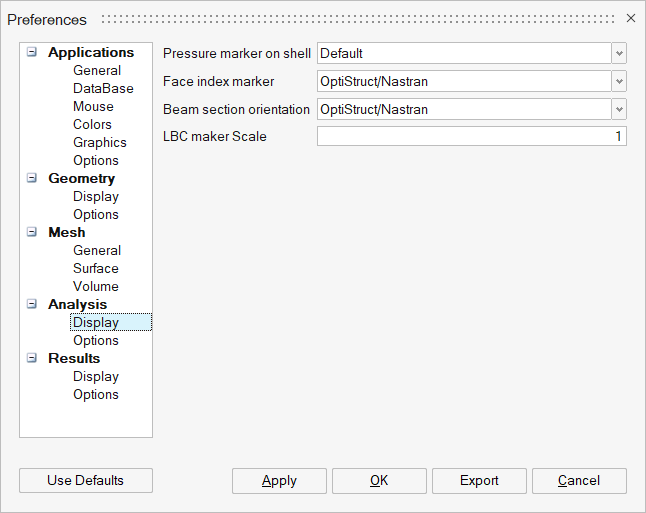This screenshot has width=646, height=513.
Task: Open Beam section orientation dropdown
Action: tap(619, 109)
